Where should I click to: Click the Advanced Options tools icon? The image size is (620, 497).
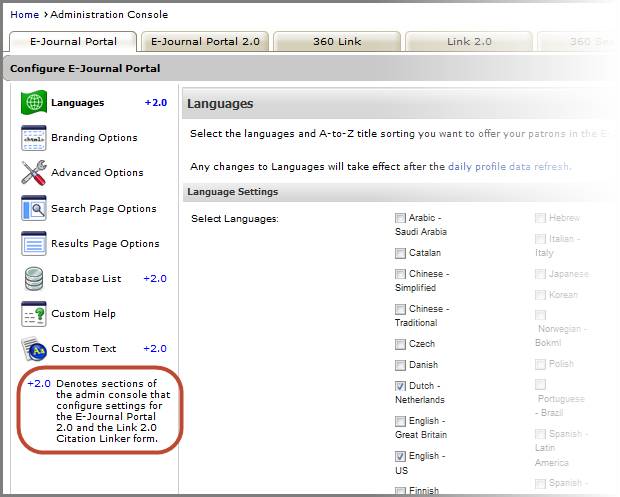click(34, 173)
